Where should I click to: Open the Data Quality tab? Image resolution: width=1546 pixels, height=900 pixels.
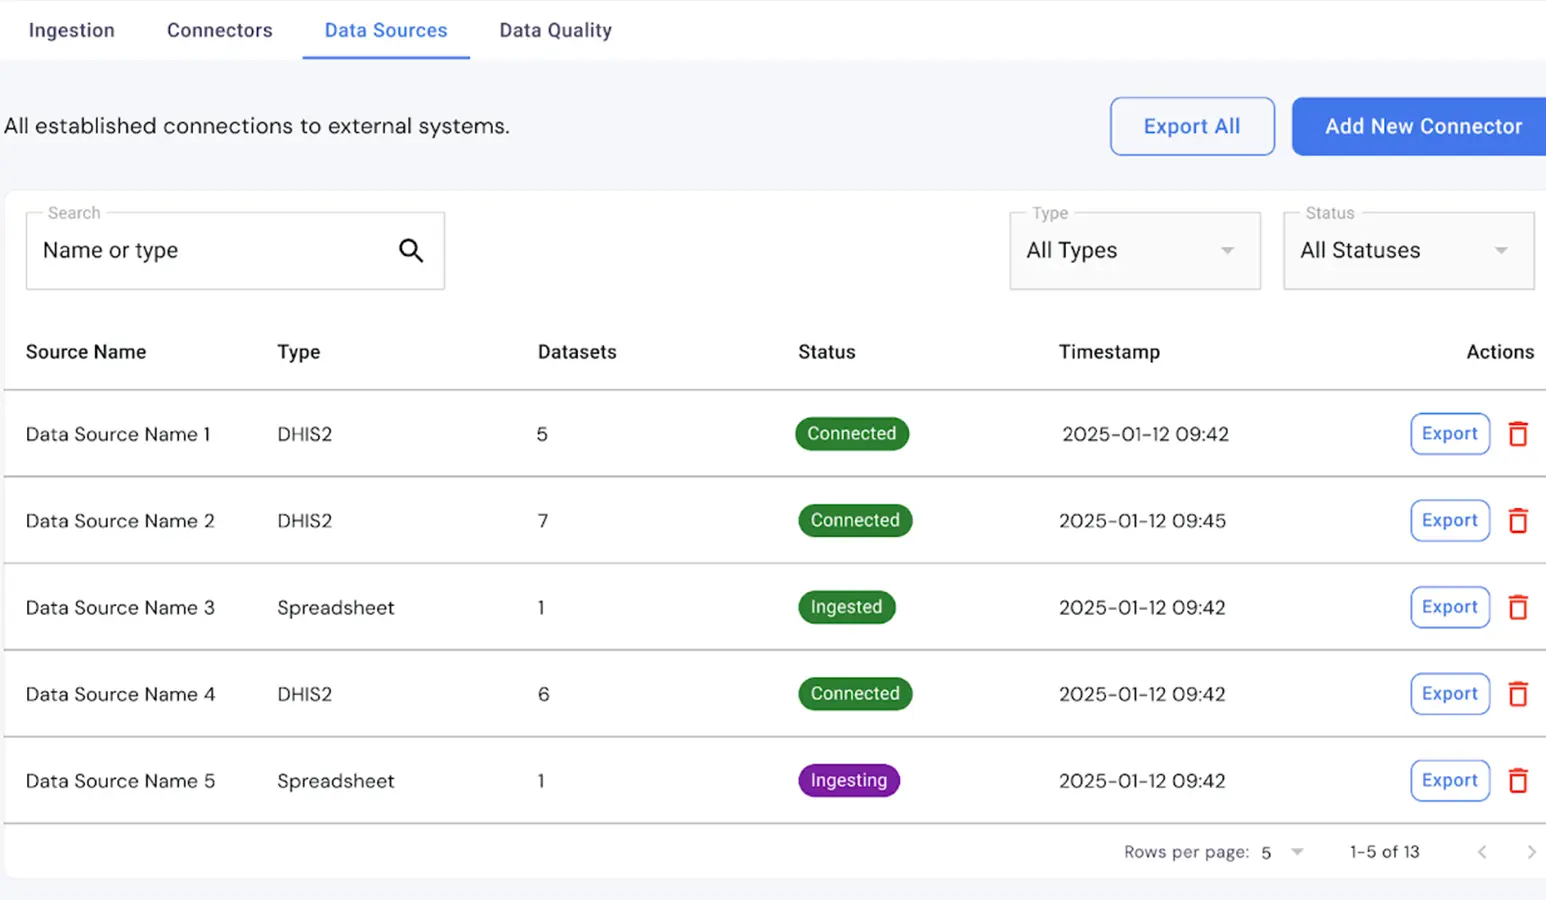point(555,30)
